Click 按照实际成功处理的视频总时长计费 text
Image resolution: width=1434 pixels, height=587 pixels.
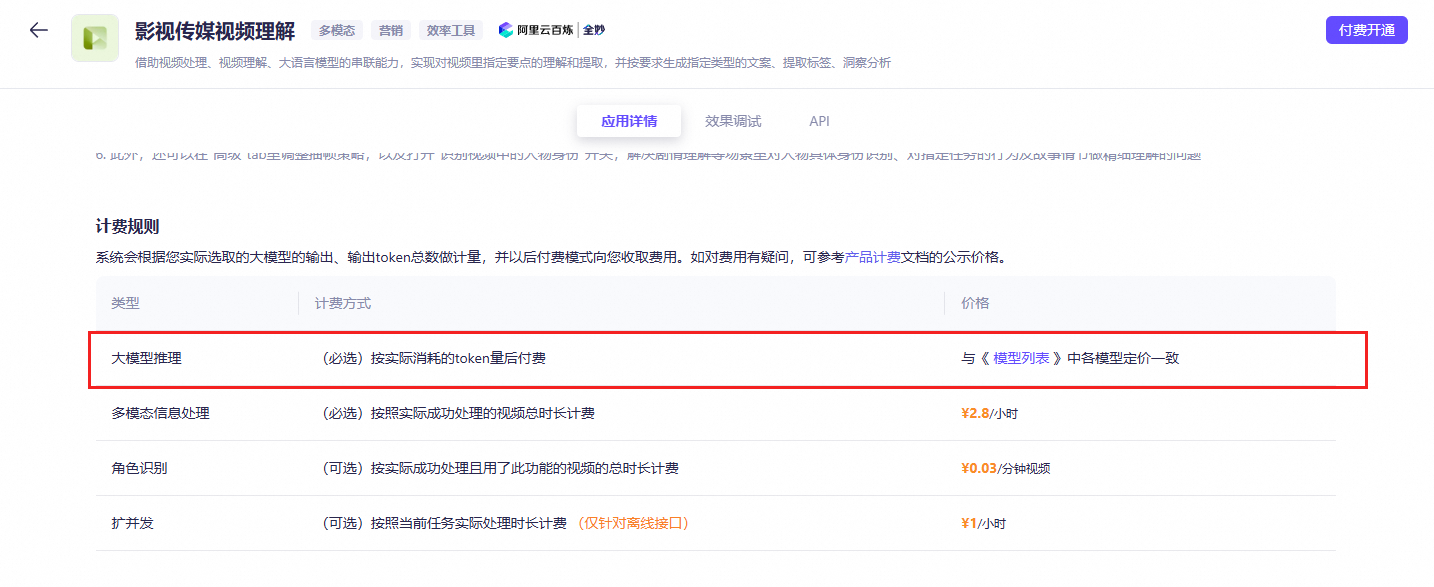point(483,413)
